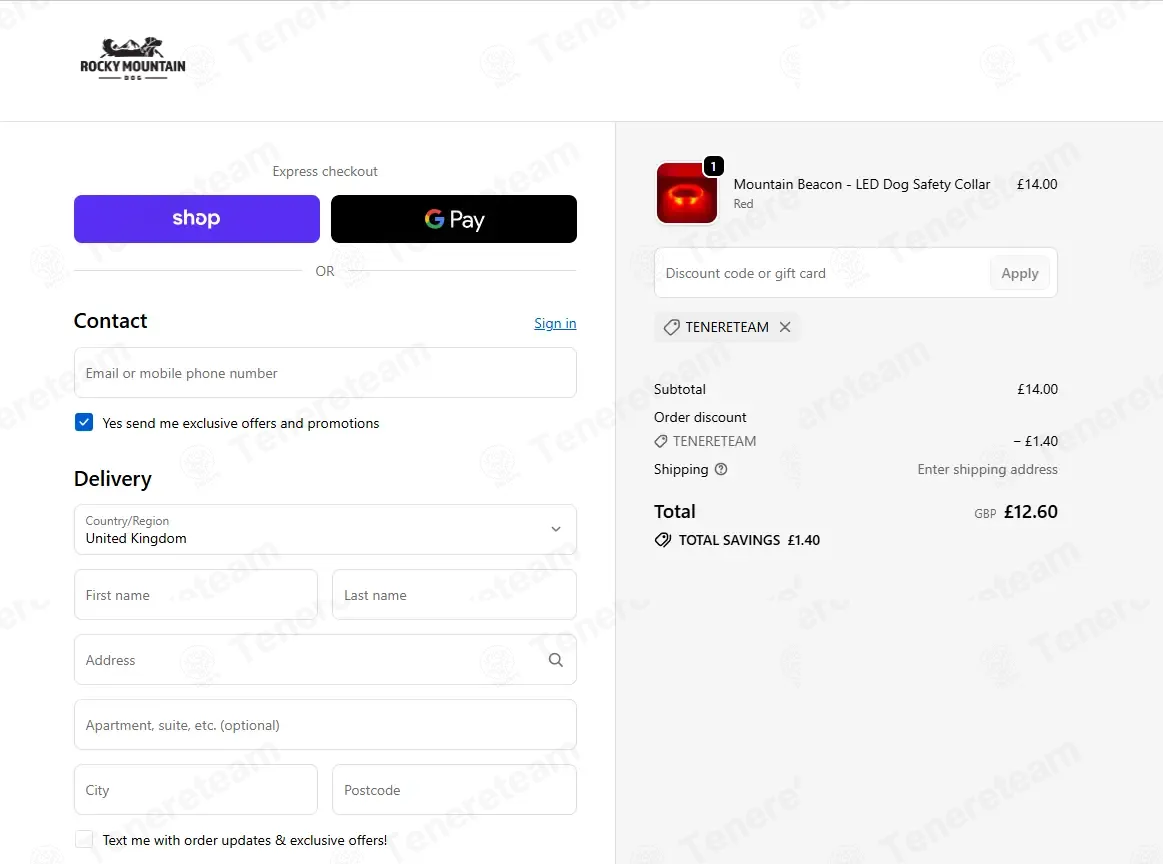
Task: Click the red LED collar product thumbnail
Action: click(x=687, y=194)
